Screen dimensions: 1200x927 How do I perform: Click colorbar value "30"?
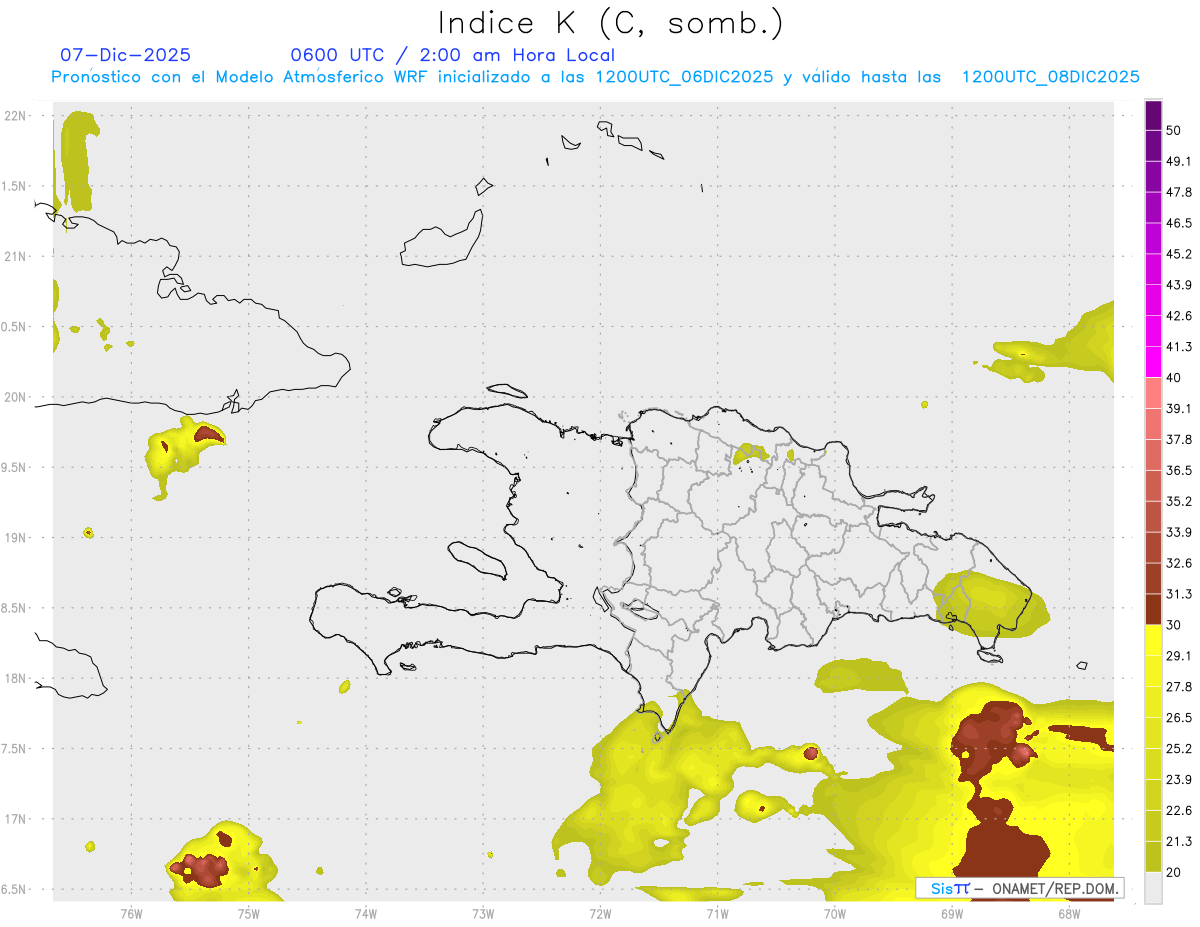click(1175, 625)
